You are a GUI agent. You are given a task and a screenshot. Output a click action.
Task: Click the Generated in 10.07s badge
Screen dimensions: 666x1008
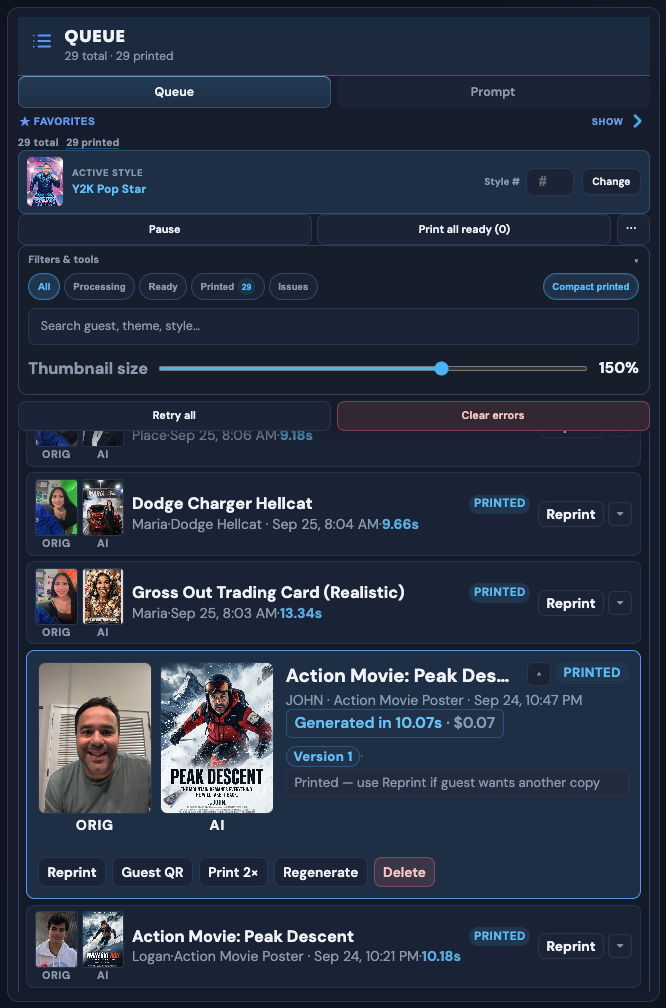pyautogui.click(x=395, y=723)
